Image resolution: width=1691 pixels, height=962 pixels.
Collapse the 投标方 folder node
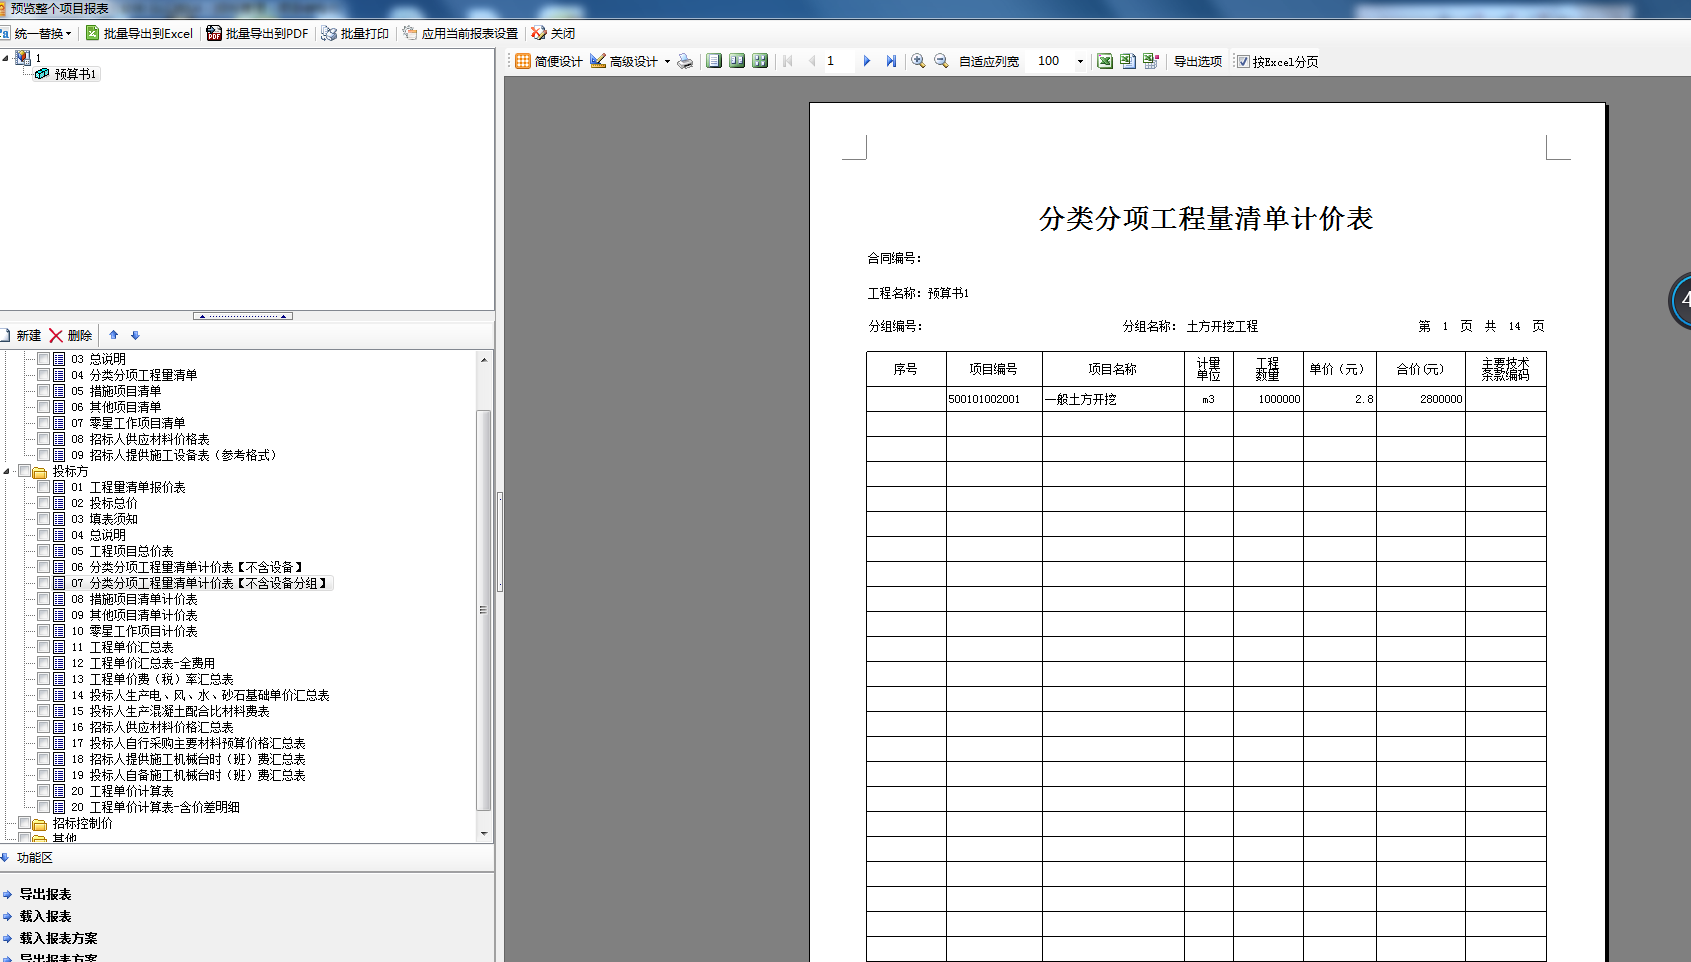click(7, 471)
